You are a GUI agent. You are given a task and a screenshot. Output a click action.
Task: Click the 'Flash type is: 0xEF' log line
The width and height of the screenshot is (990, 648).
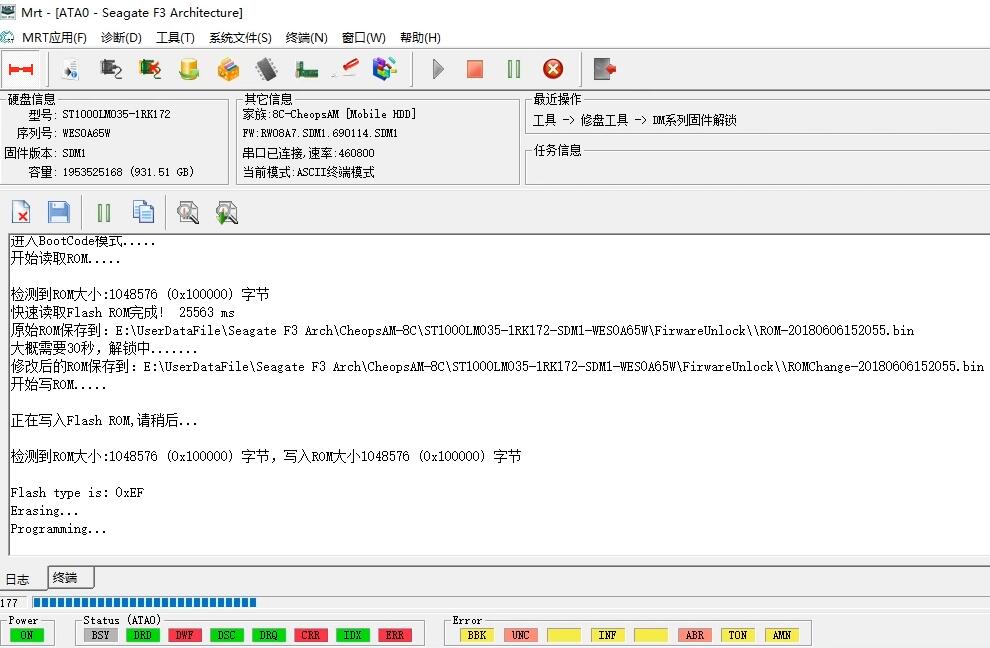[77, 493]
